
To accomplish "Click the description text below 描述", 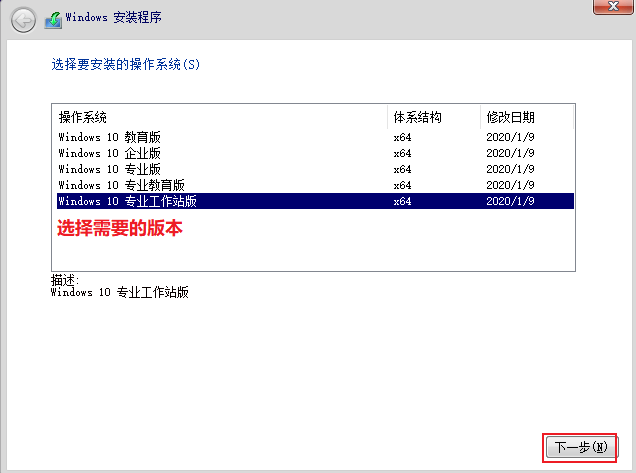I will [x=120, y=292].
